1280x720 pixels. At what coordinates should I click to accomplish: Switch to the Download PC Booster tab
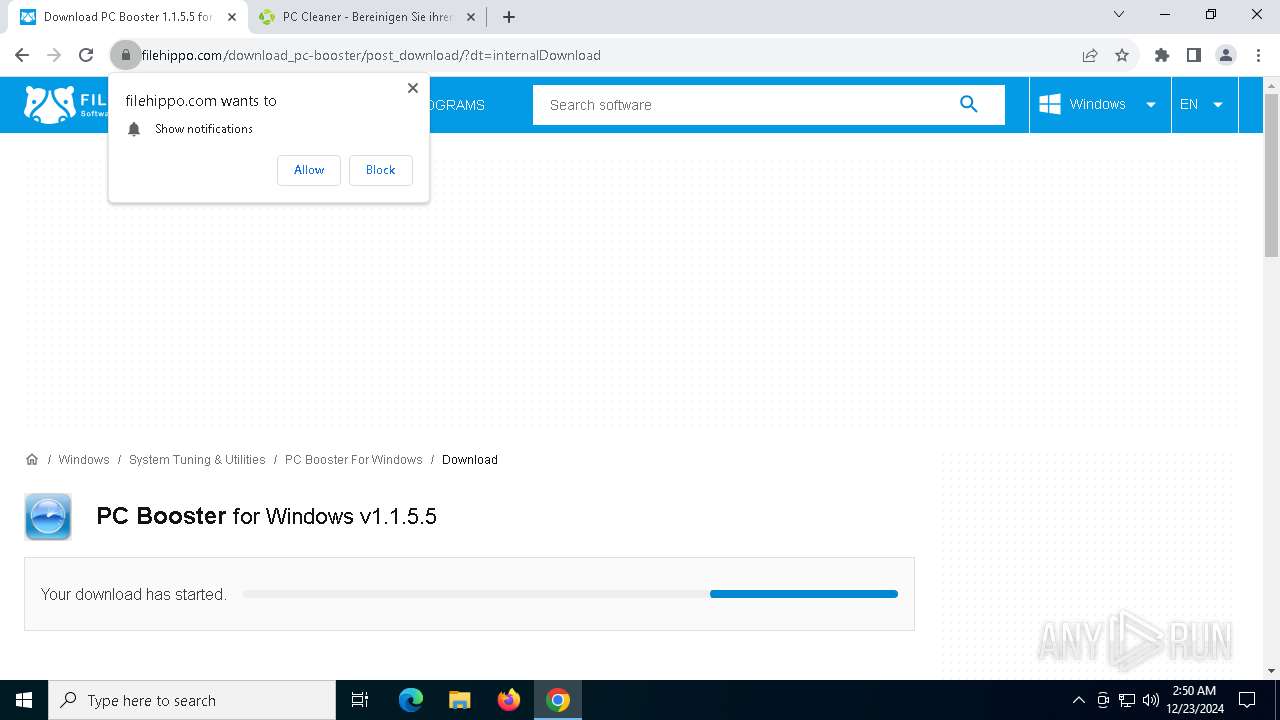[x=129, y=17]
